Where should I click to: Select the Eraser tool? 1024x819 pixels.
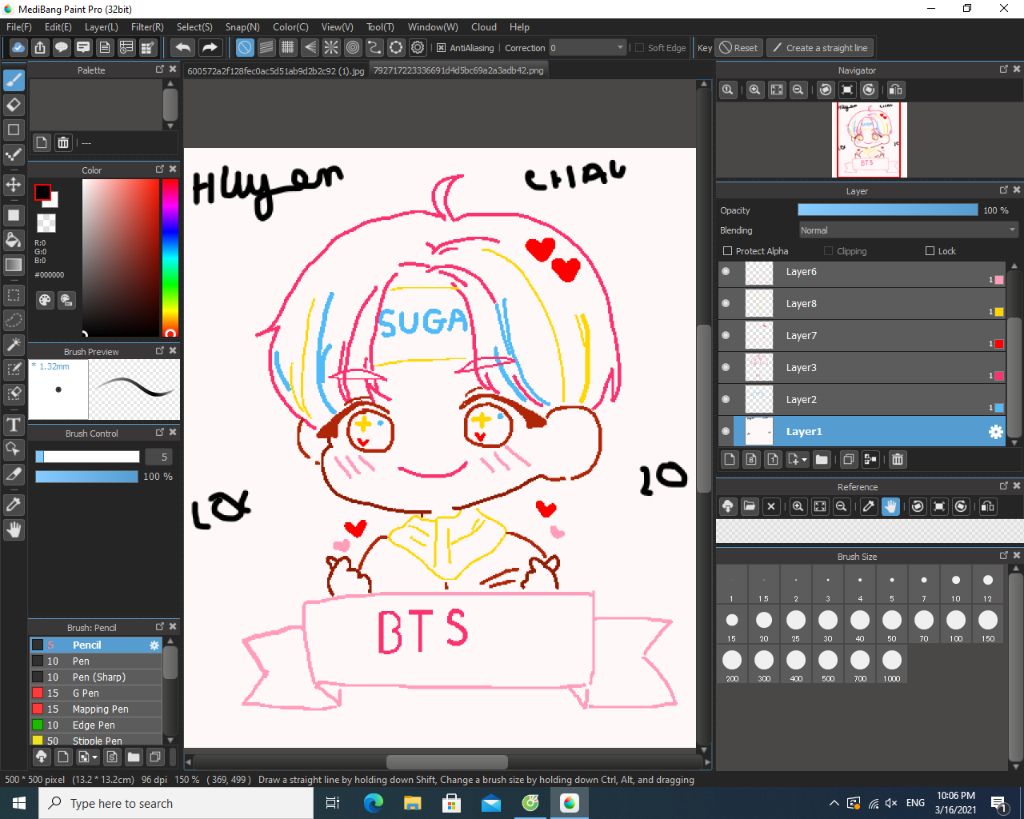[14, 104]
